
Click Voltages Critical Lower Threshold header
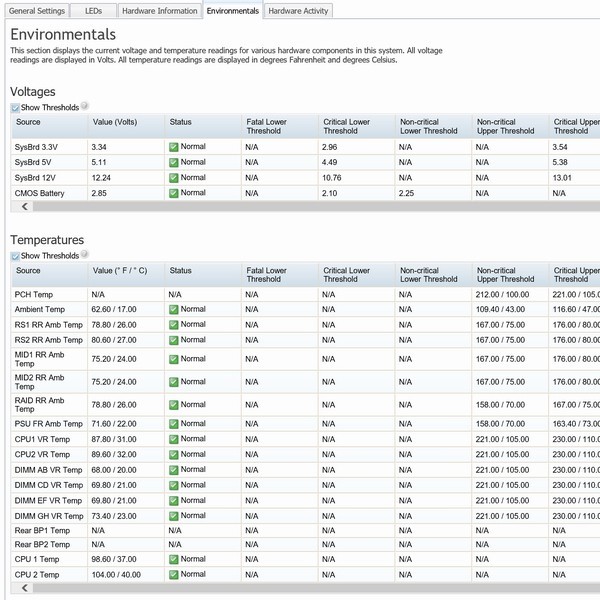click(x=357, y=126)
